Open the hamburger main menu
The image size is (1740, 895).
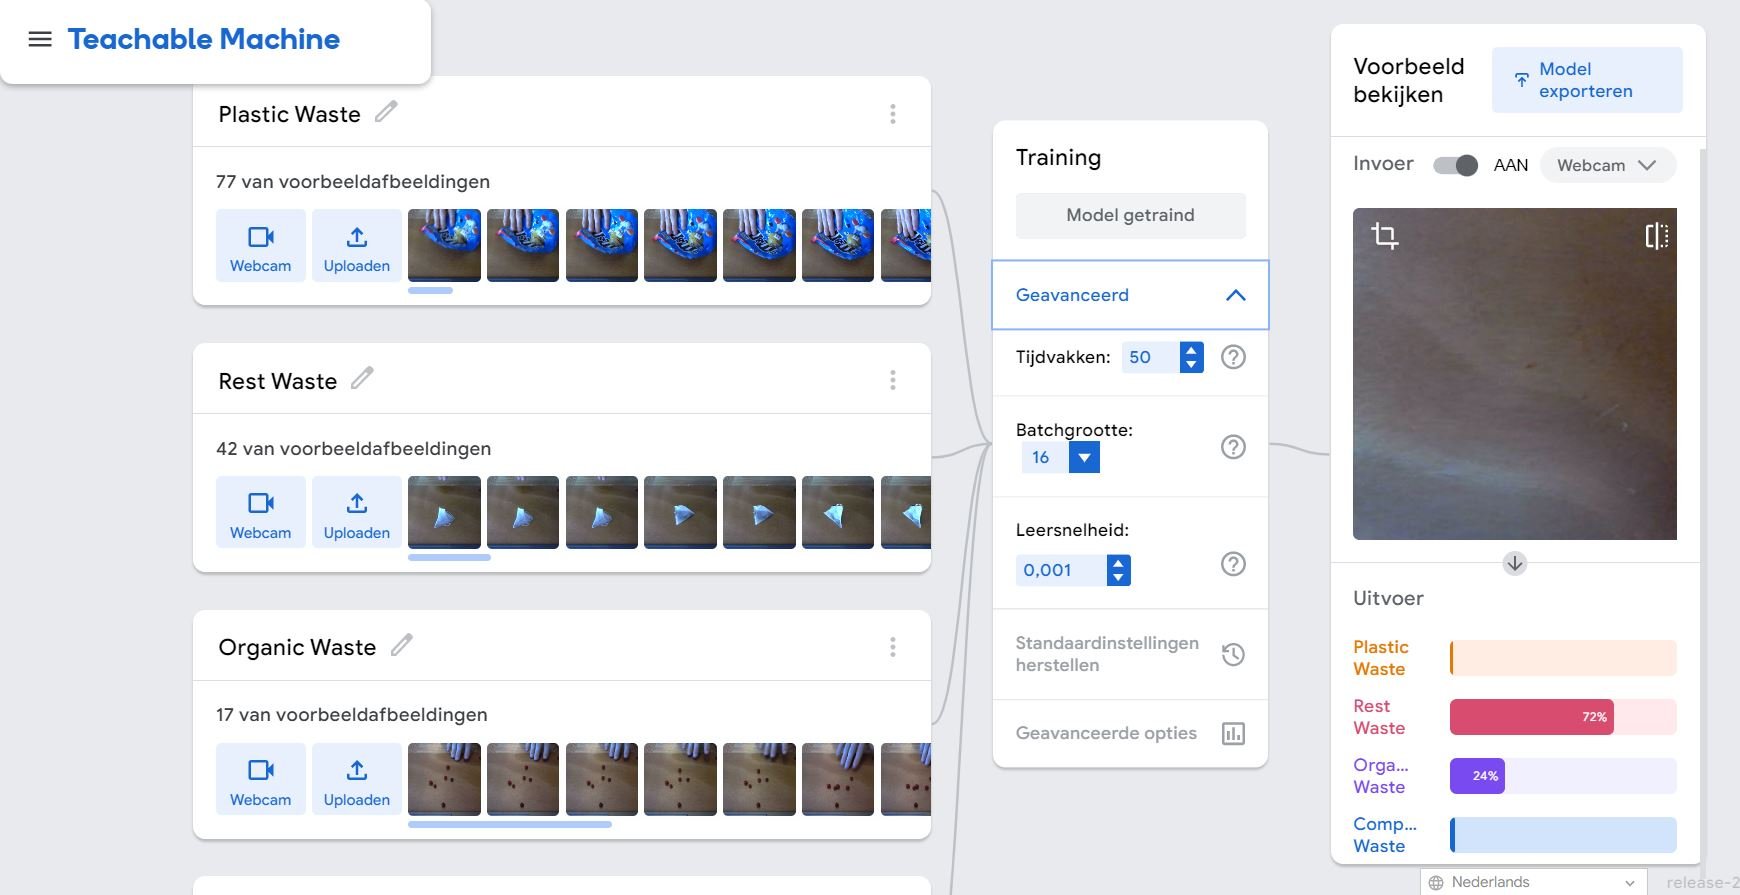click(x=40, y=39)
